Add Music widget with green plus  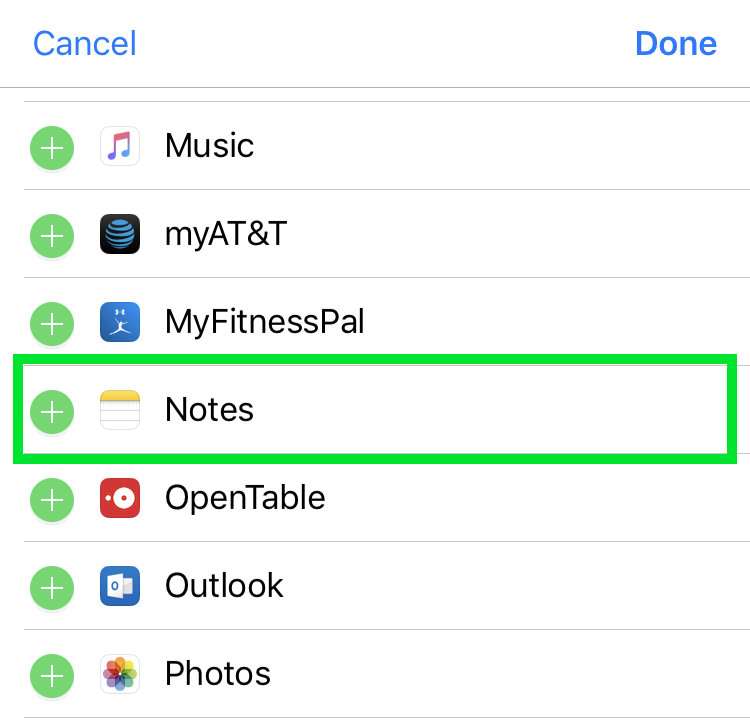click(x=52, y=148)
